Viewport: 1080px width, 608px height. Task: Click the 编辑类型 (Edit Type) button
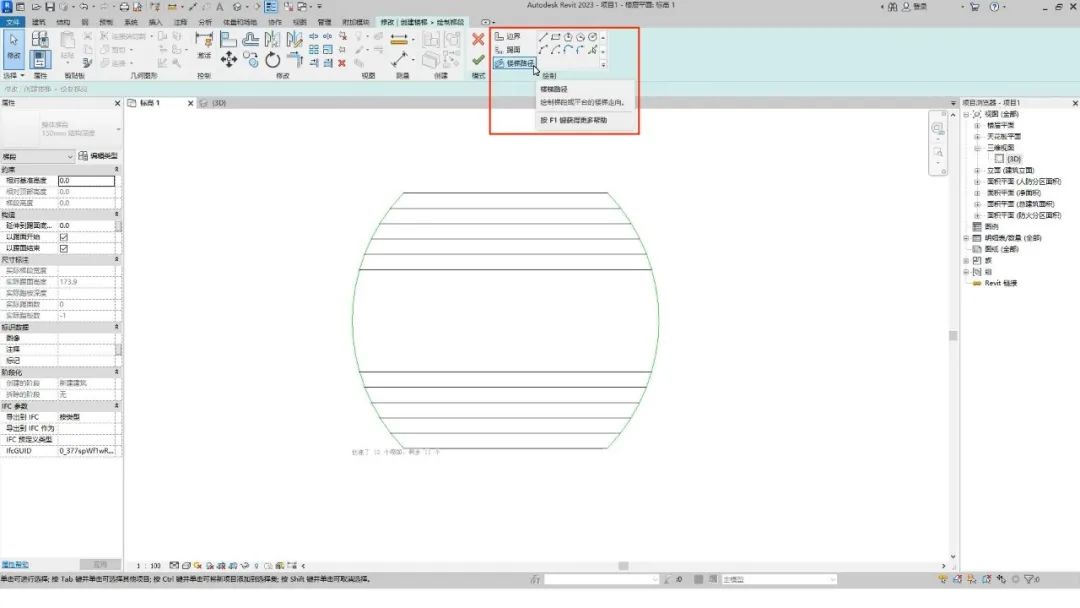coord(98,156)
